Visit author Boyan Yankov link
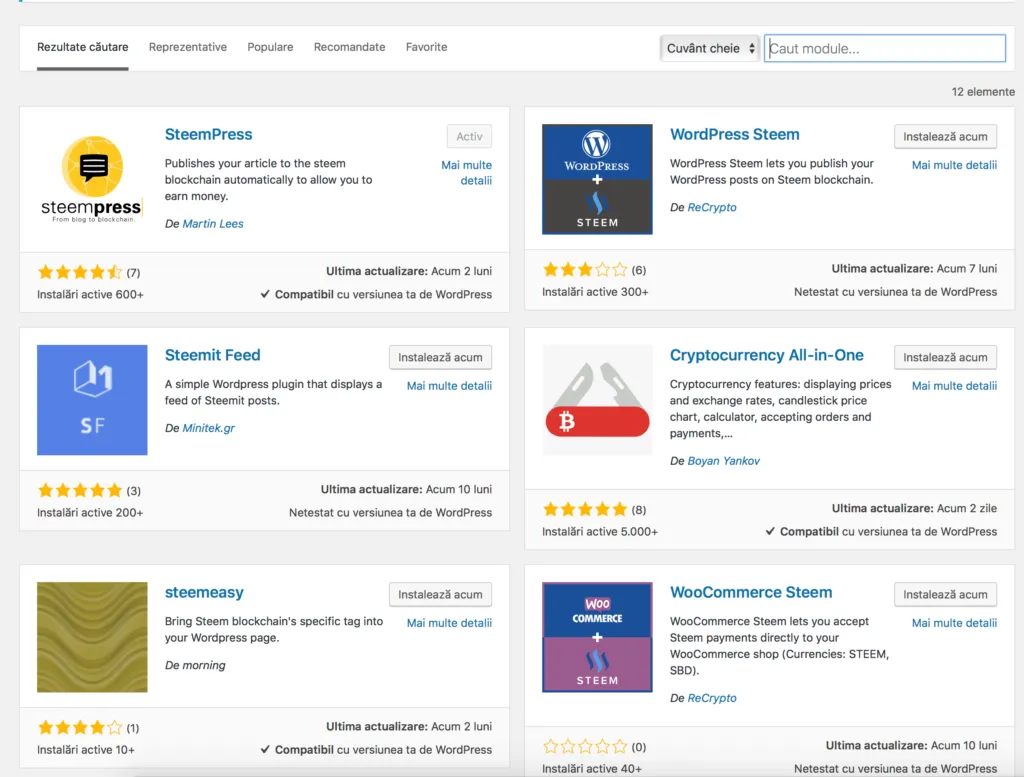This screenshot has height=777, width=1024. point(724,460)
